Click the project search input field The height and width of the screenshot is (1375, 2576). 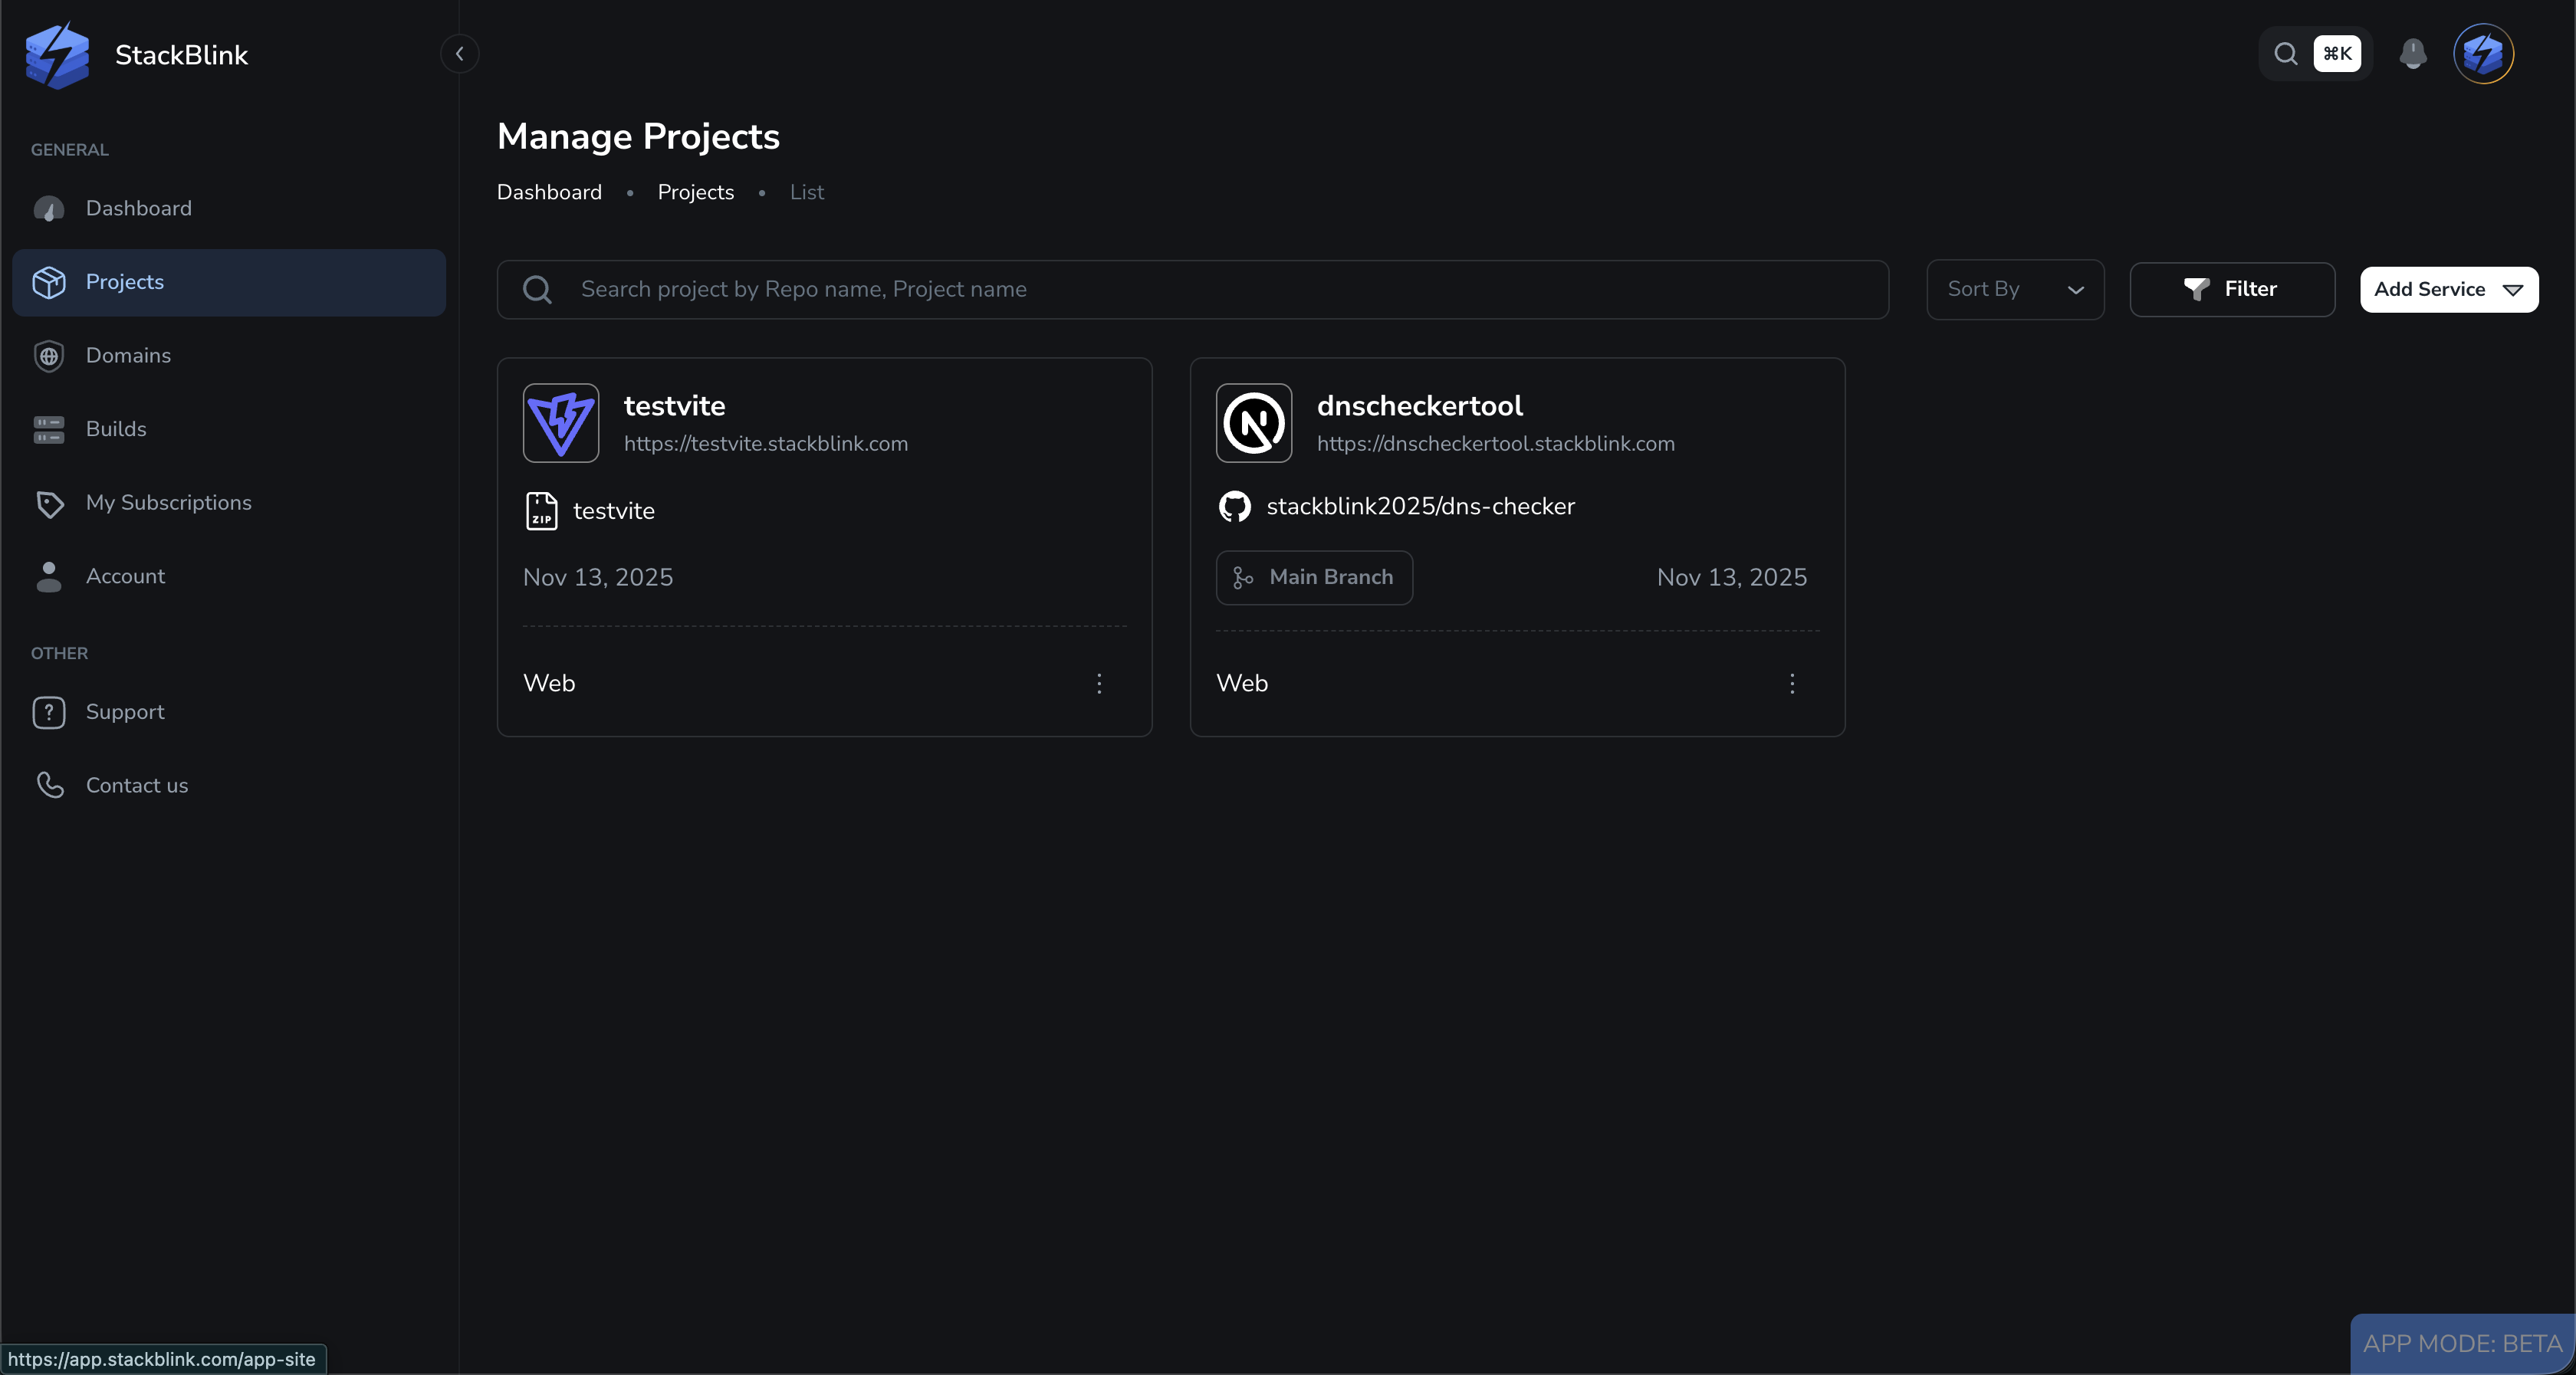coord(1100,289)
